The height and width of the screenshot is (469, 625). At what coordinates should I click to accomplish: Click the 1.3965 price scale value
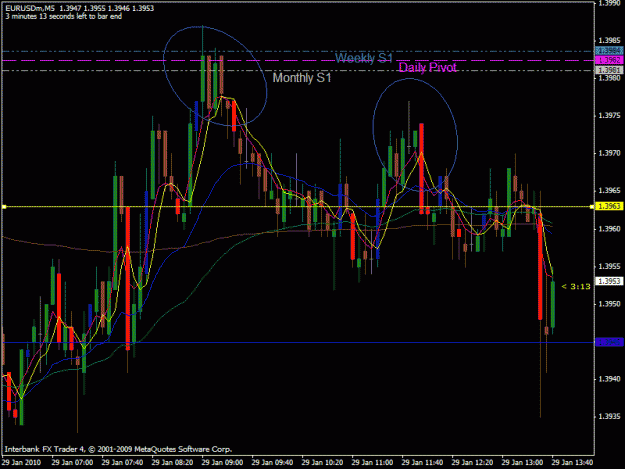(x=609, y=190)
